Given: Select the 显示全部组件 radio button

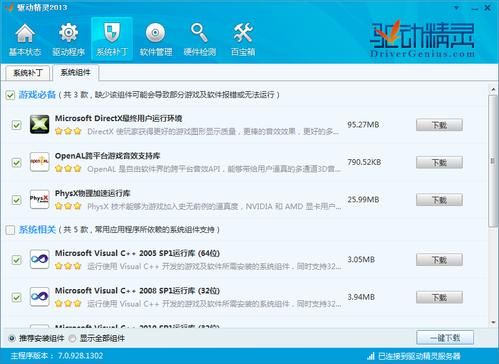Looking at the screenshot, I should click(72, 338).
